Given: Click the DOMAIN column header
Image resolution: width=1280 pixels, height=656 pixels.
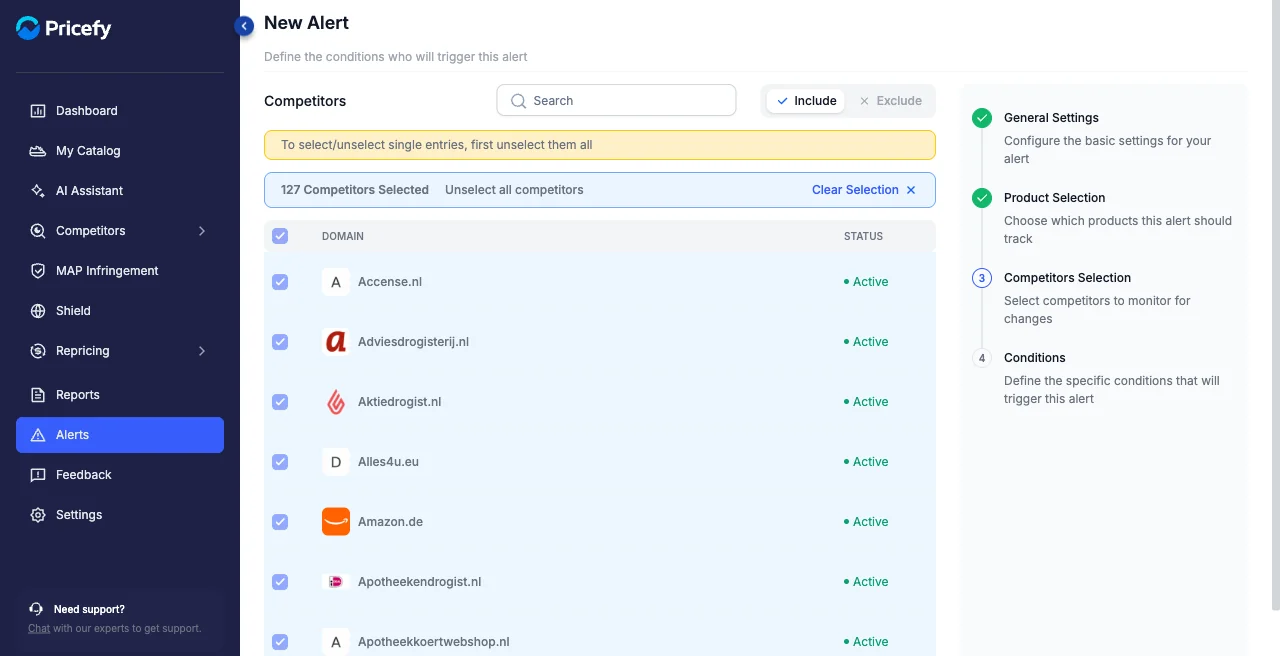Looking at the screenshot, I should pos(343,237).
